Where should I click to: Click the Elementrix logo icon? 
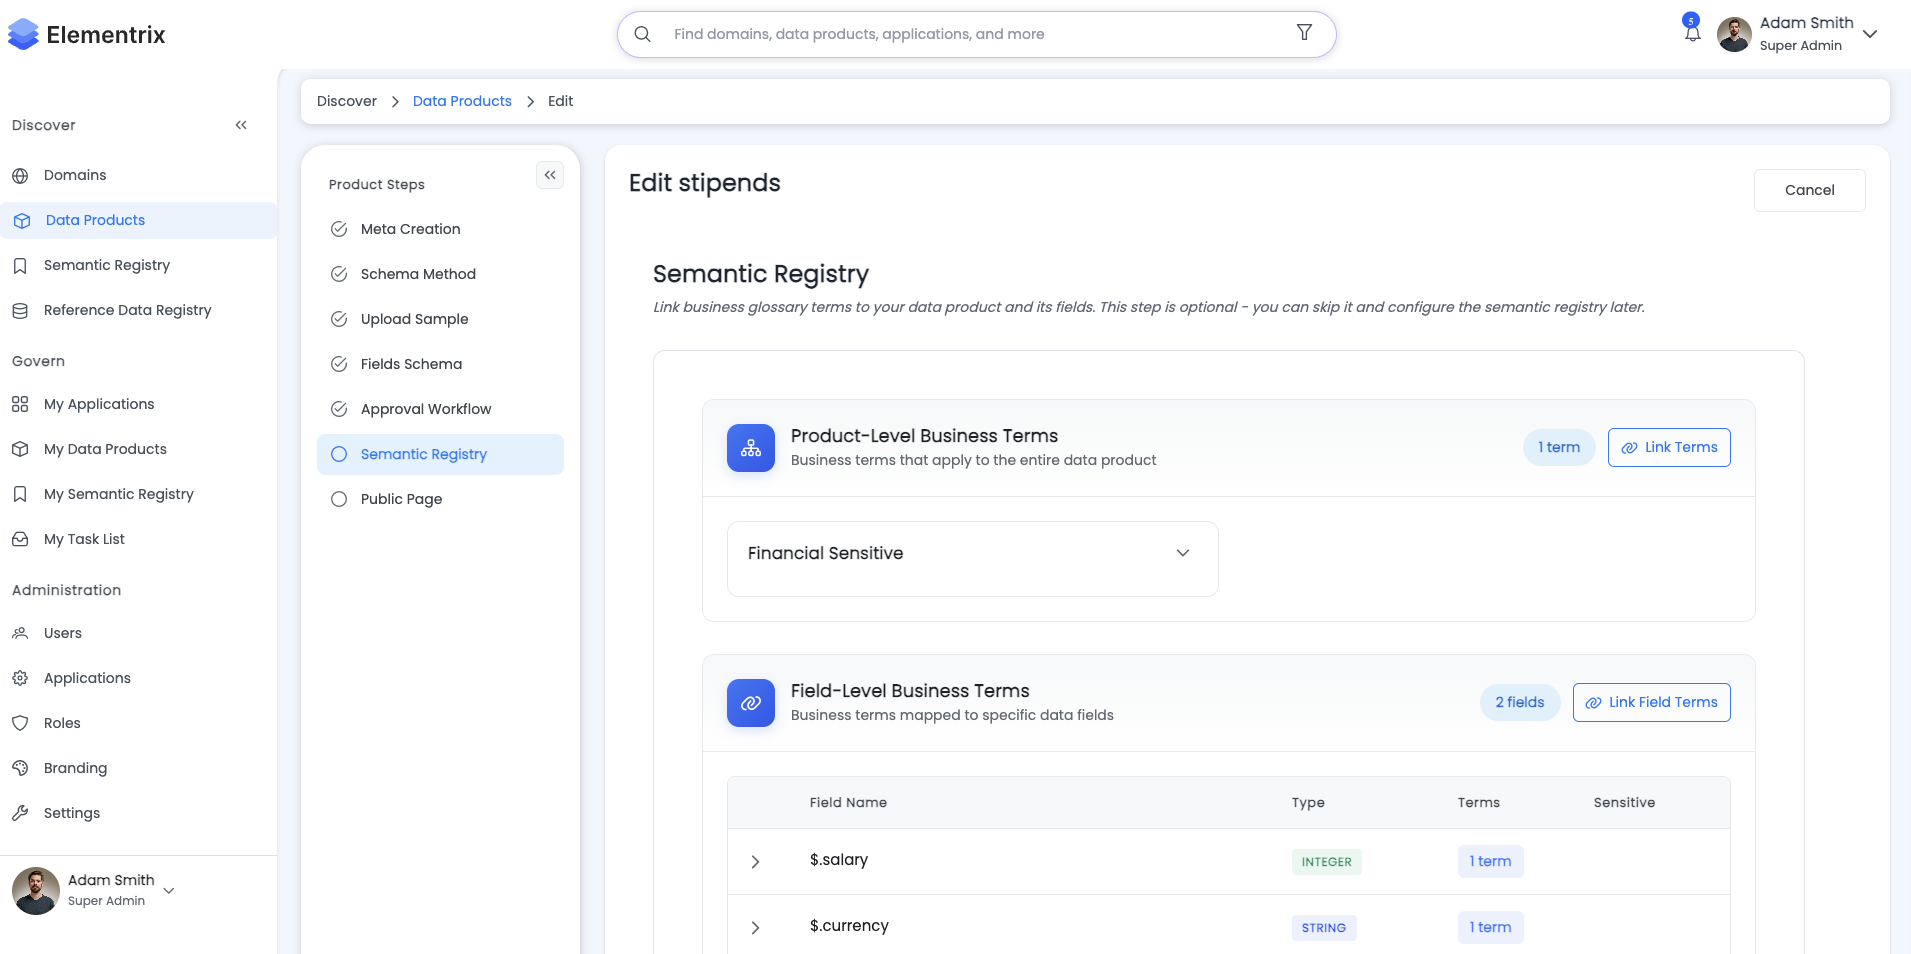click(x=23, y=35)
